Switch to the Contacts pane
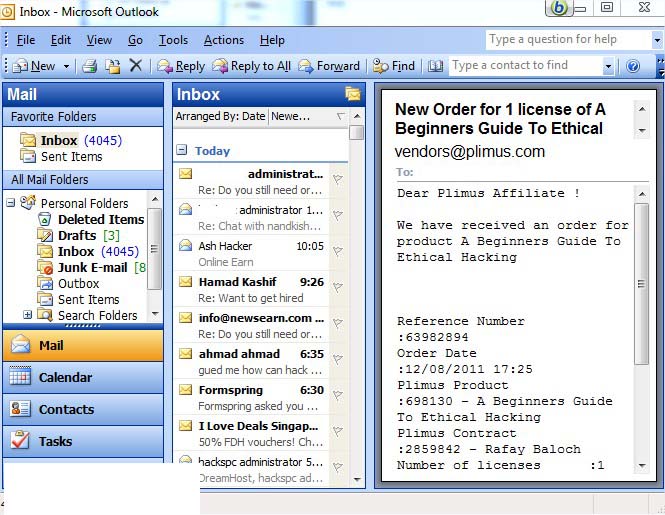The width and height of the screenshot is (665, 515). click(83, 409)
